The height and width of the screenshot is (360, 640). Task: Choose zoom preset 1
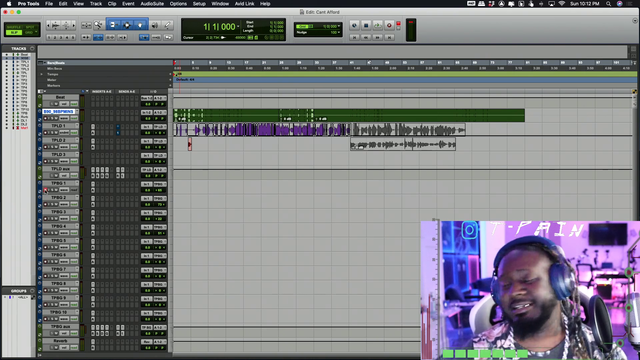click(x=49, y=37)
